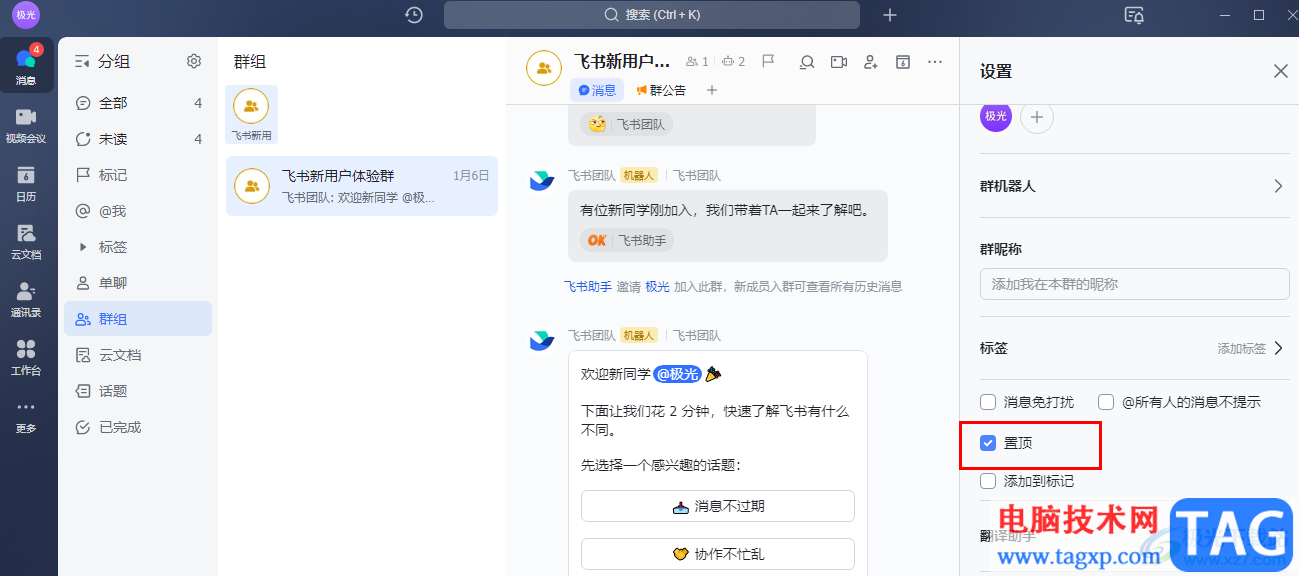Click the 消息不过期 topic button
Viewport: 1299px width, 576px height.
718,506
